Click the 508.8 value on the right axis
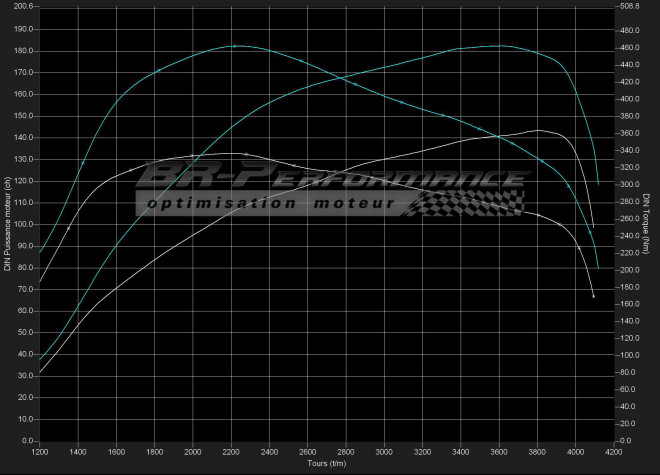This screenshot has height=475, width=660. point(628,6)
